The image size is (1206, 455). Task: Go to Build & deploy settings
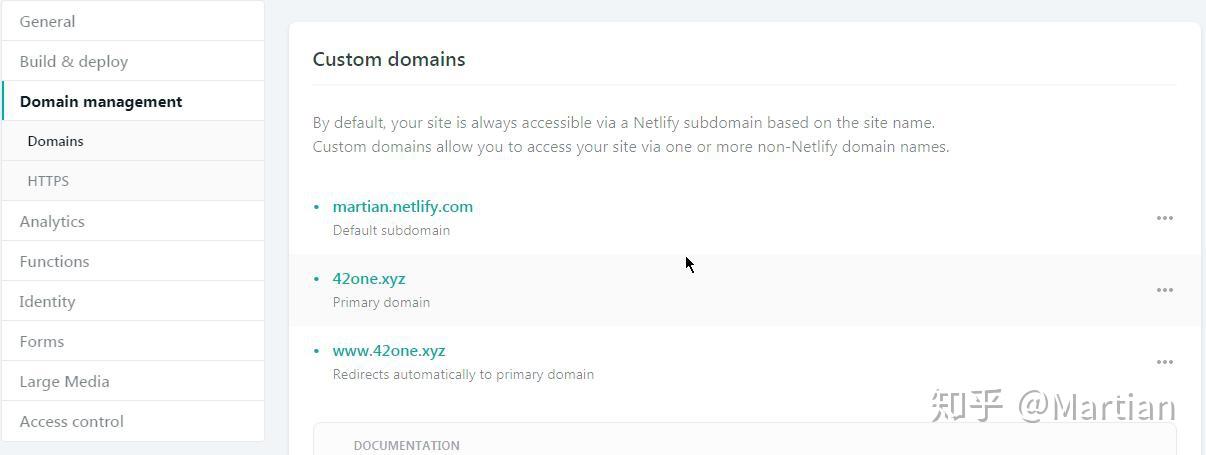click(x=74, y=61)
